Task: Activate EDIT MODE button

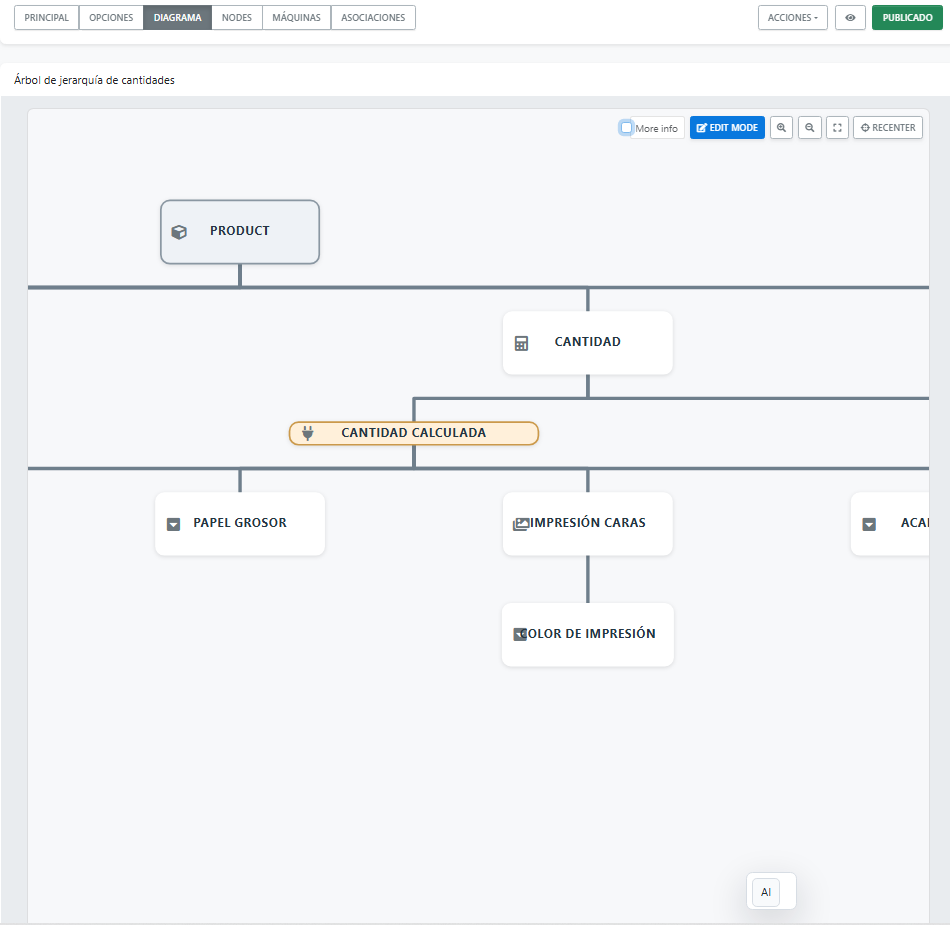Action: pyautogui.click(x=727, y=128)
